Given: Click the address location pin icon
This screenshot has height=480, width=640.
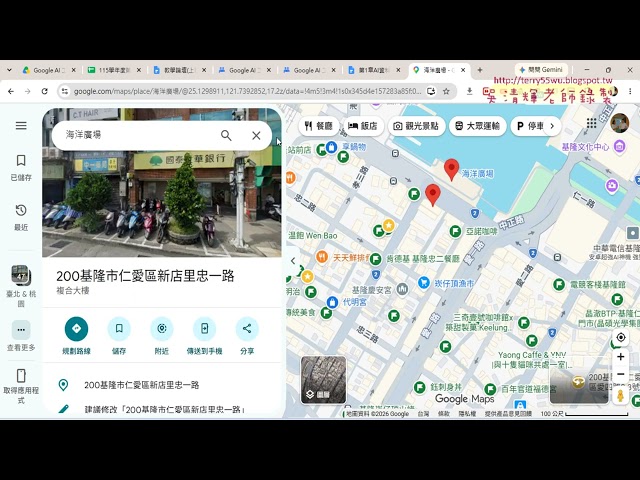Looking at the screenshot, I should [x=63, y=385].
